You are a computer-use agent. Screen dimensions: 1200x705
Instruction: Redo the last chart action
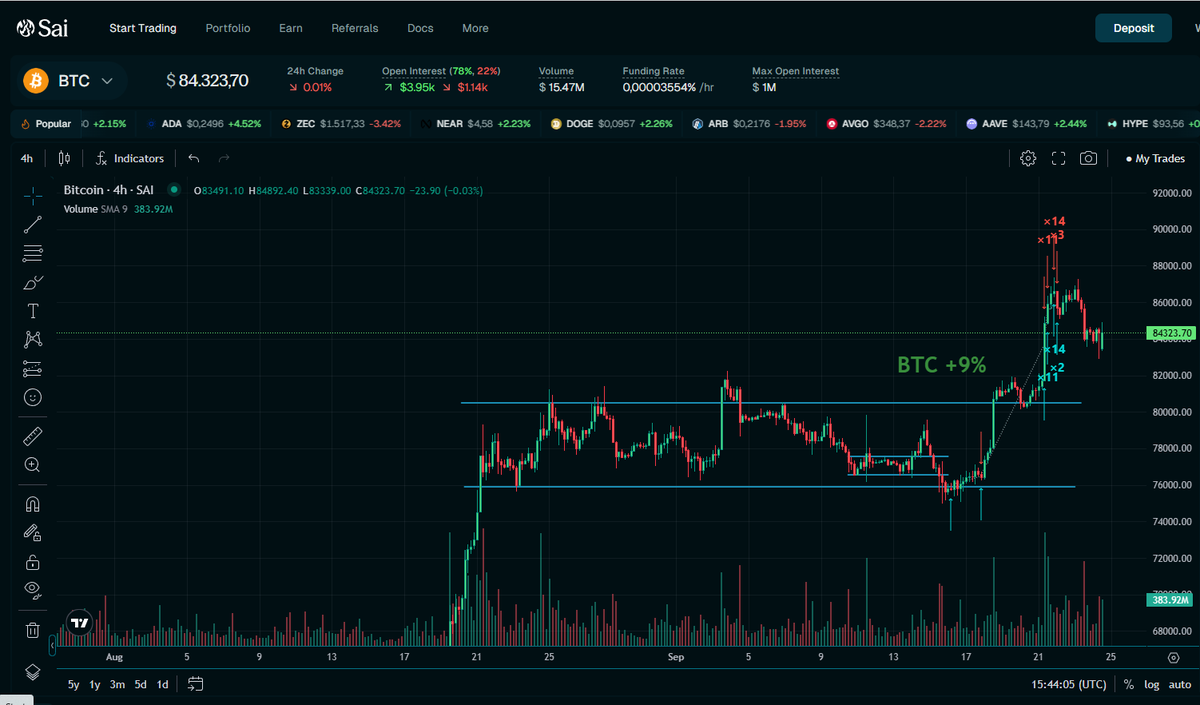[224, 158]
